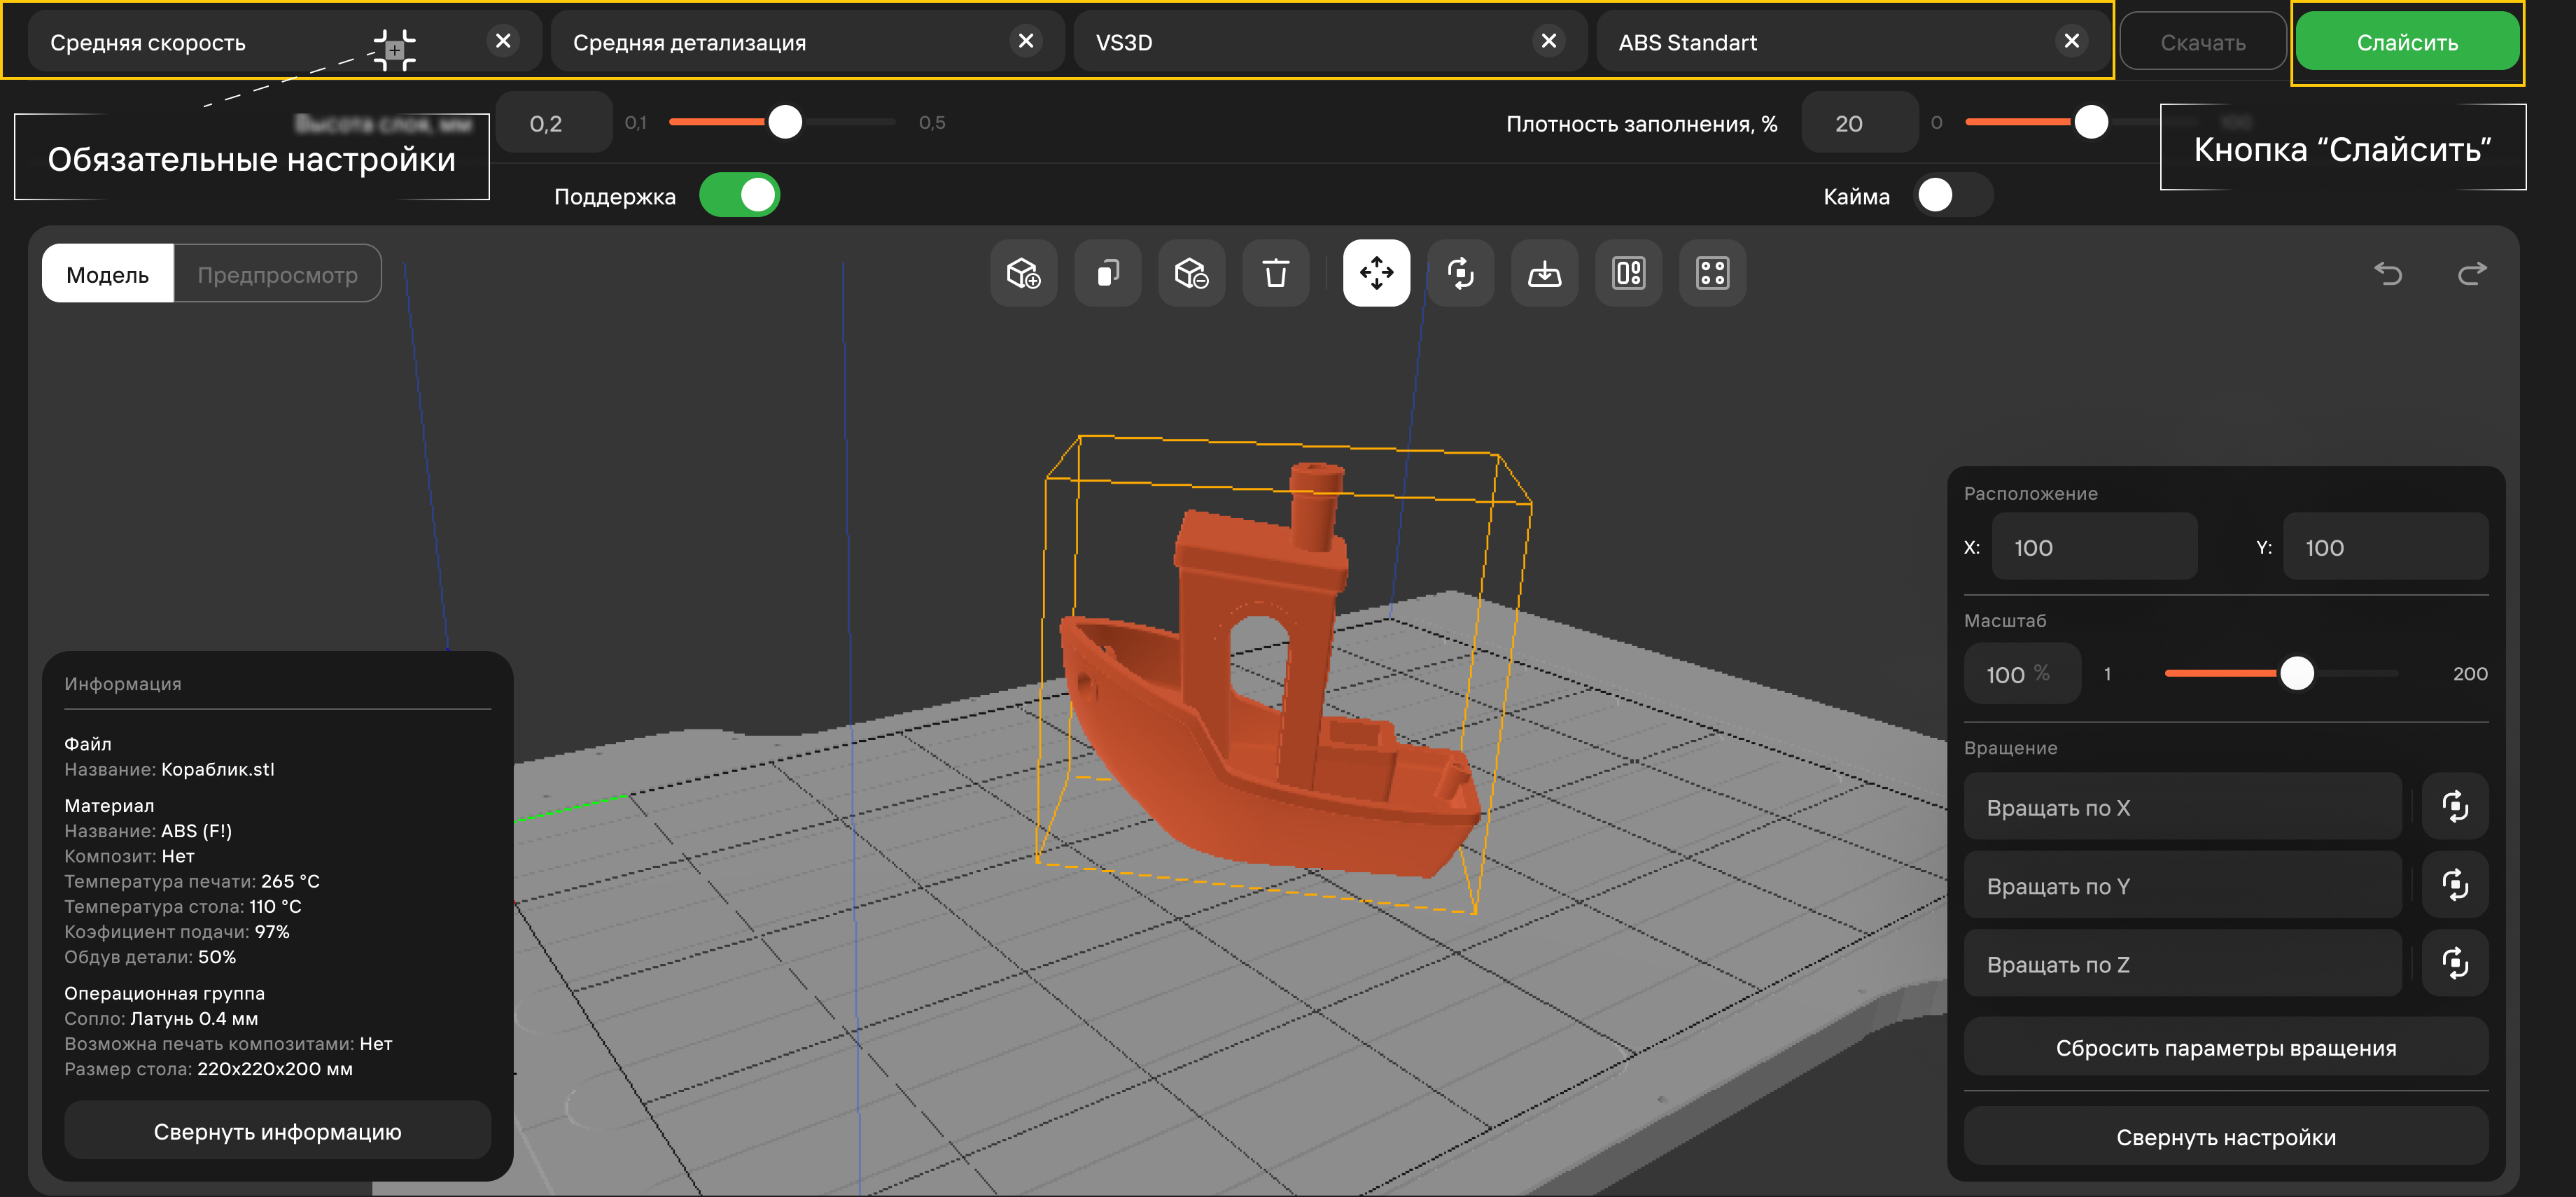Image resolution: width=2576 pixels, height=1197 pixels.
Task: Click the layer height slider handle
Action: click(x=785, y=122)
